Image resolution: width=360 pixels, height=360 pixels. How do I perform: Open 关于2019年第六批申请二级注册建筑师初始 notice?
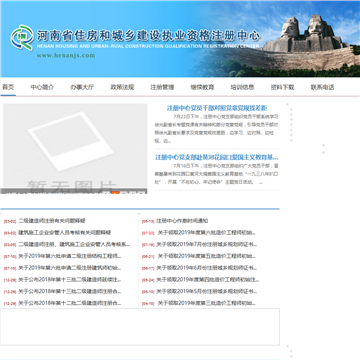(70, 268)
